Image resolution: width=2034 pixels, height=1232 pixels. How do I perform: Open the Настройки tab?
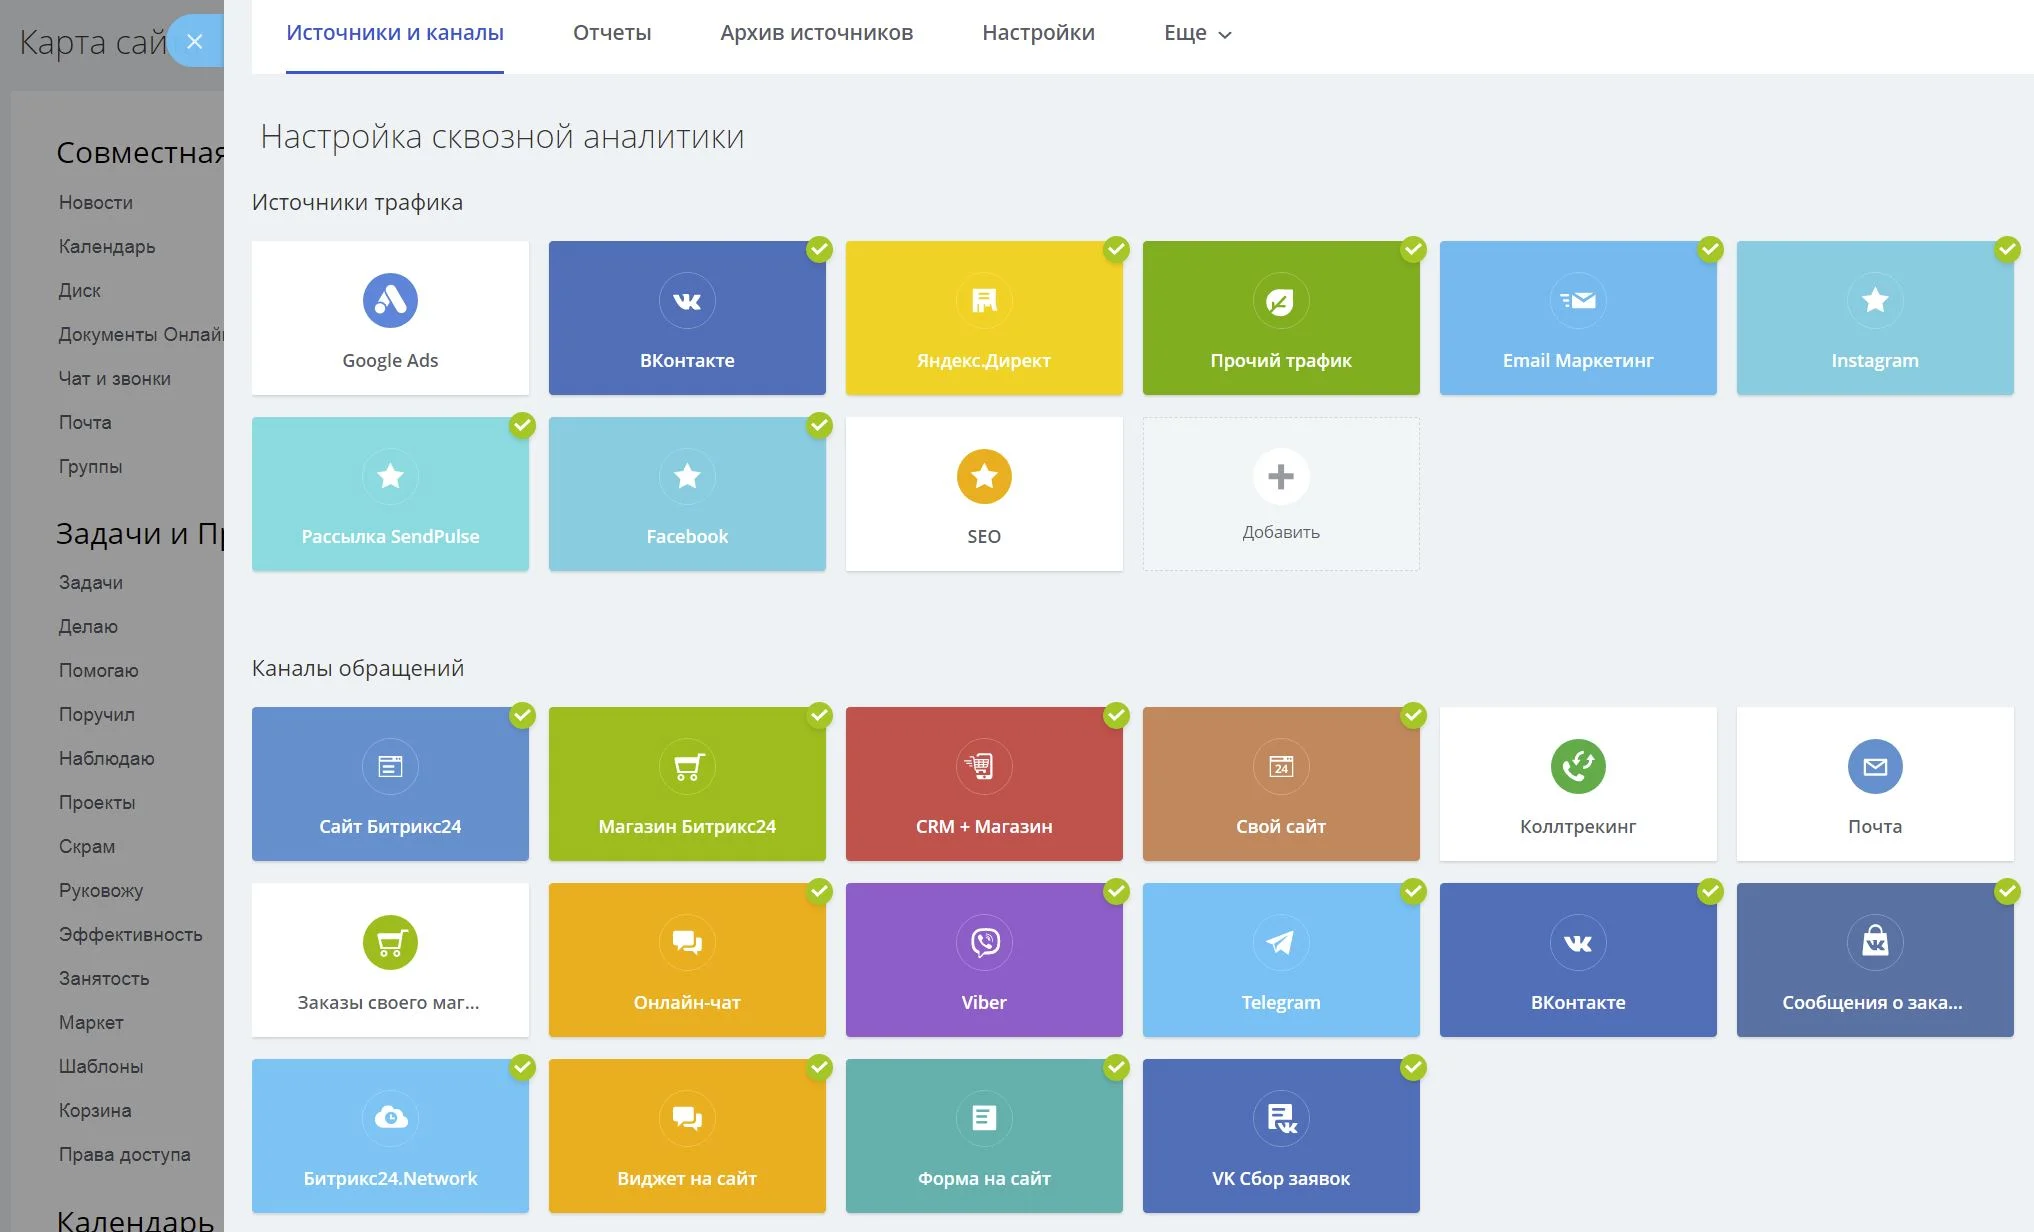pos(1038,33)
